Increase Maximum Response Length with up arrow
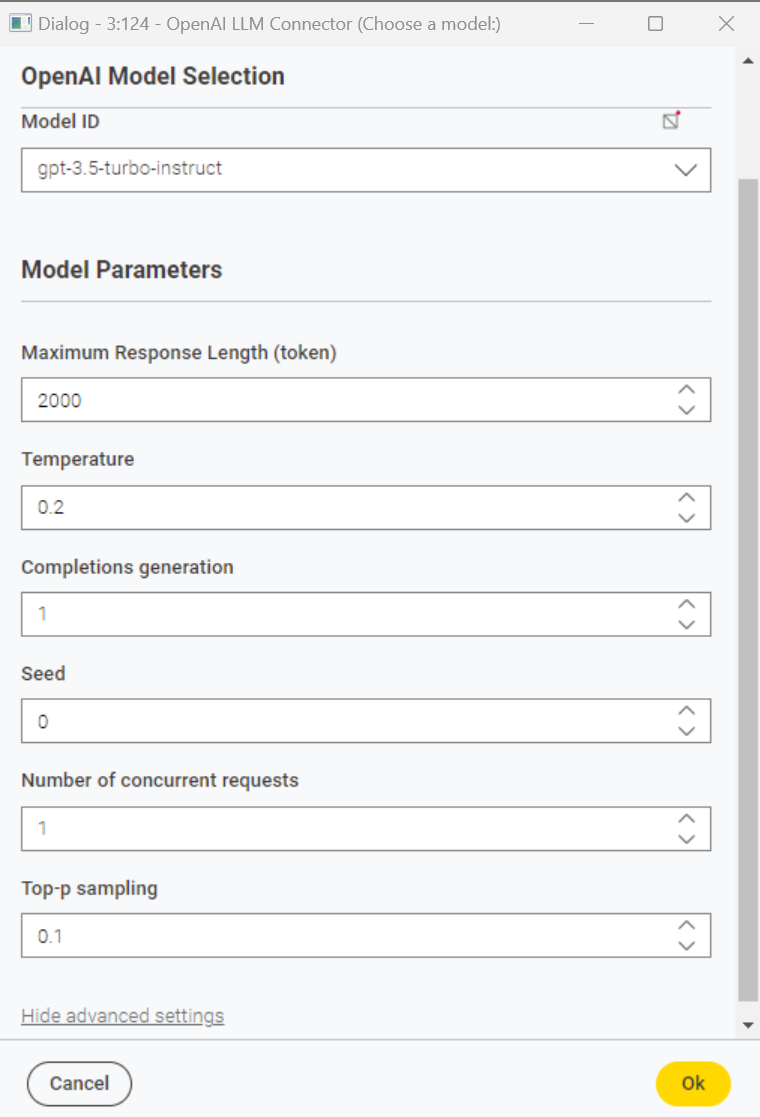This screenshot has width=760, height=1117. [687, 390]
